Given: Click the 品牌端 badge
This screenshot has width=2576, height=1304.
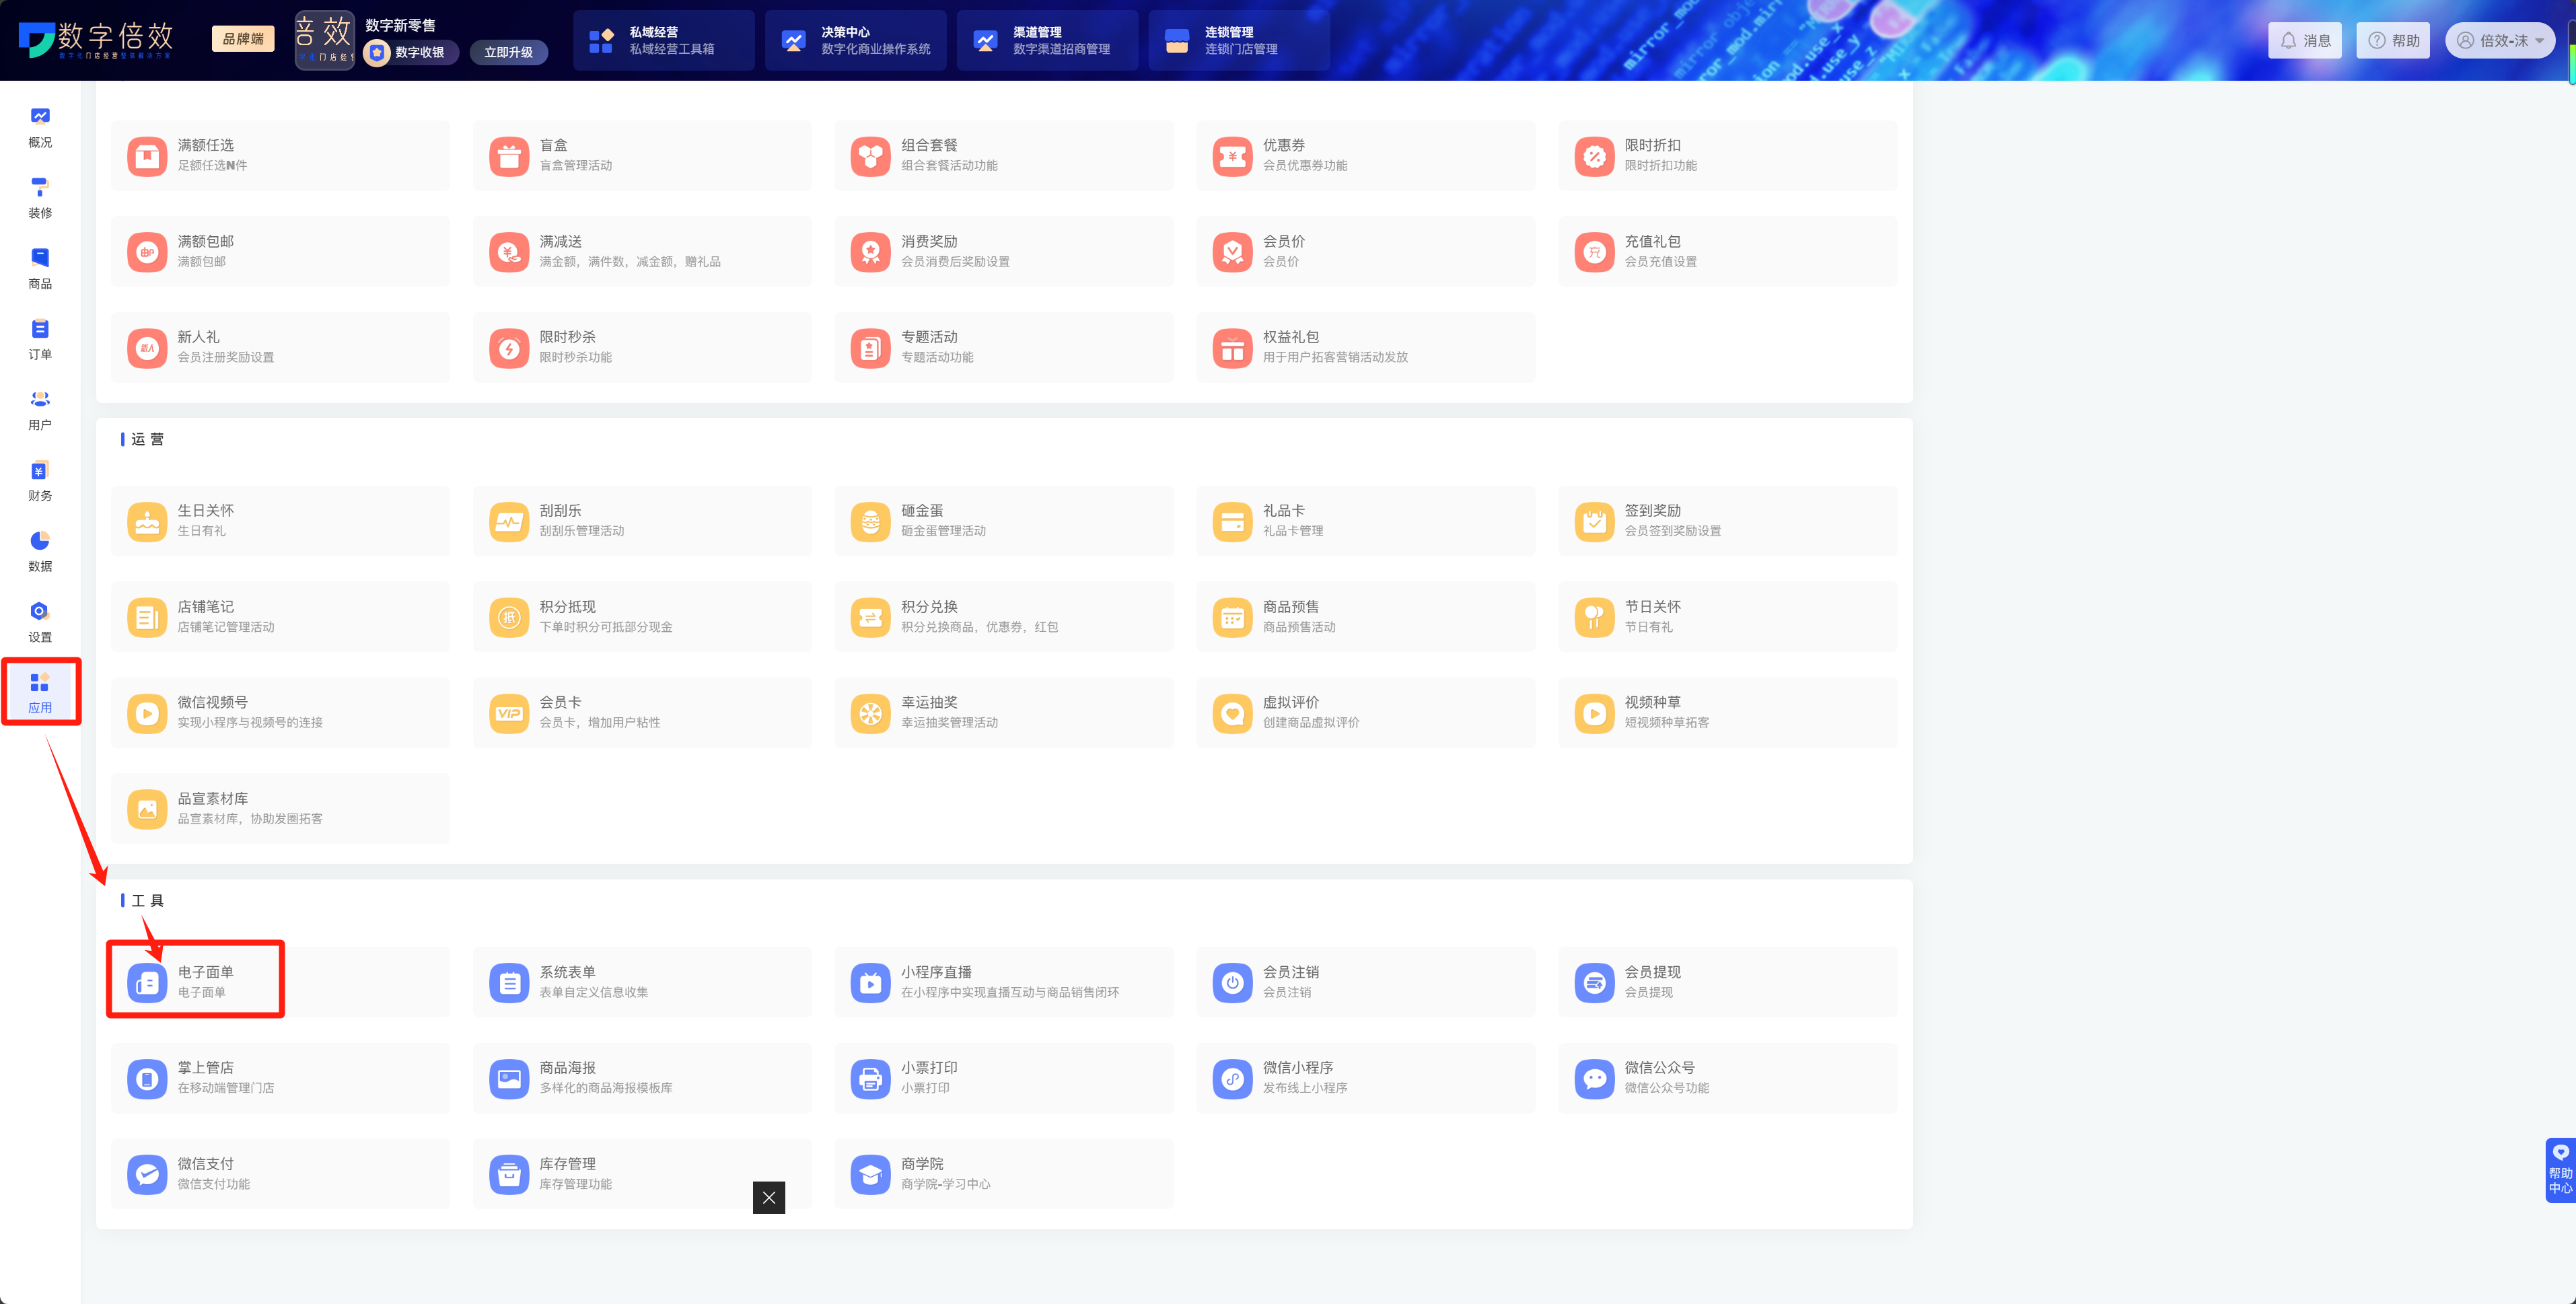Looking at the screenshot, I should [243, 39].
